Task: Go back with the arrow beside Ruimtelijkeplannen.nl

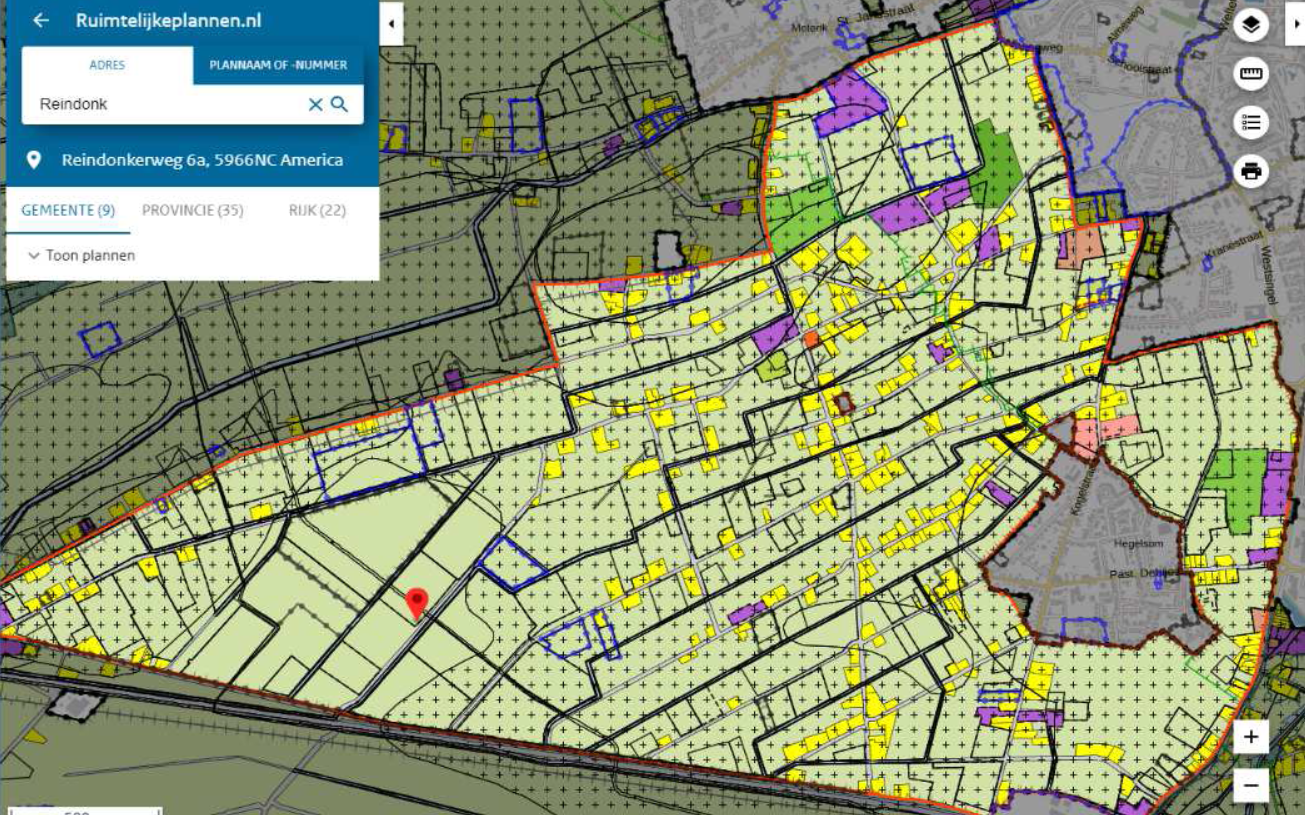Action: click(x=41, y=20)
